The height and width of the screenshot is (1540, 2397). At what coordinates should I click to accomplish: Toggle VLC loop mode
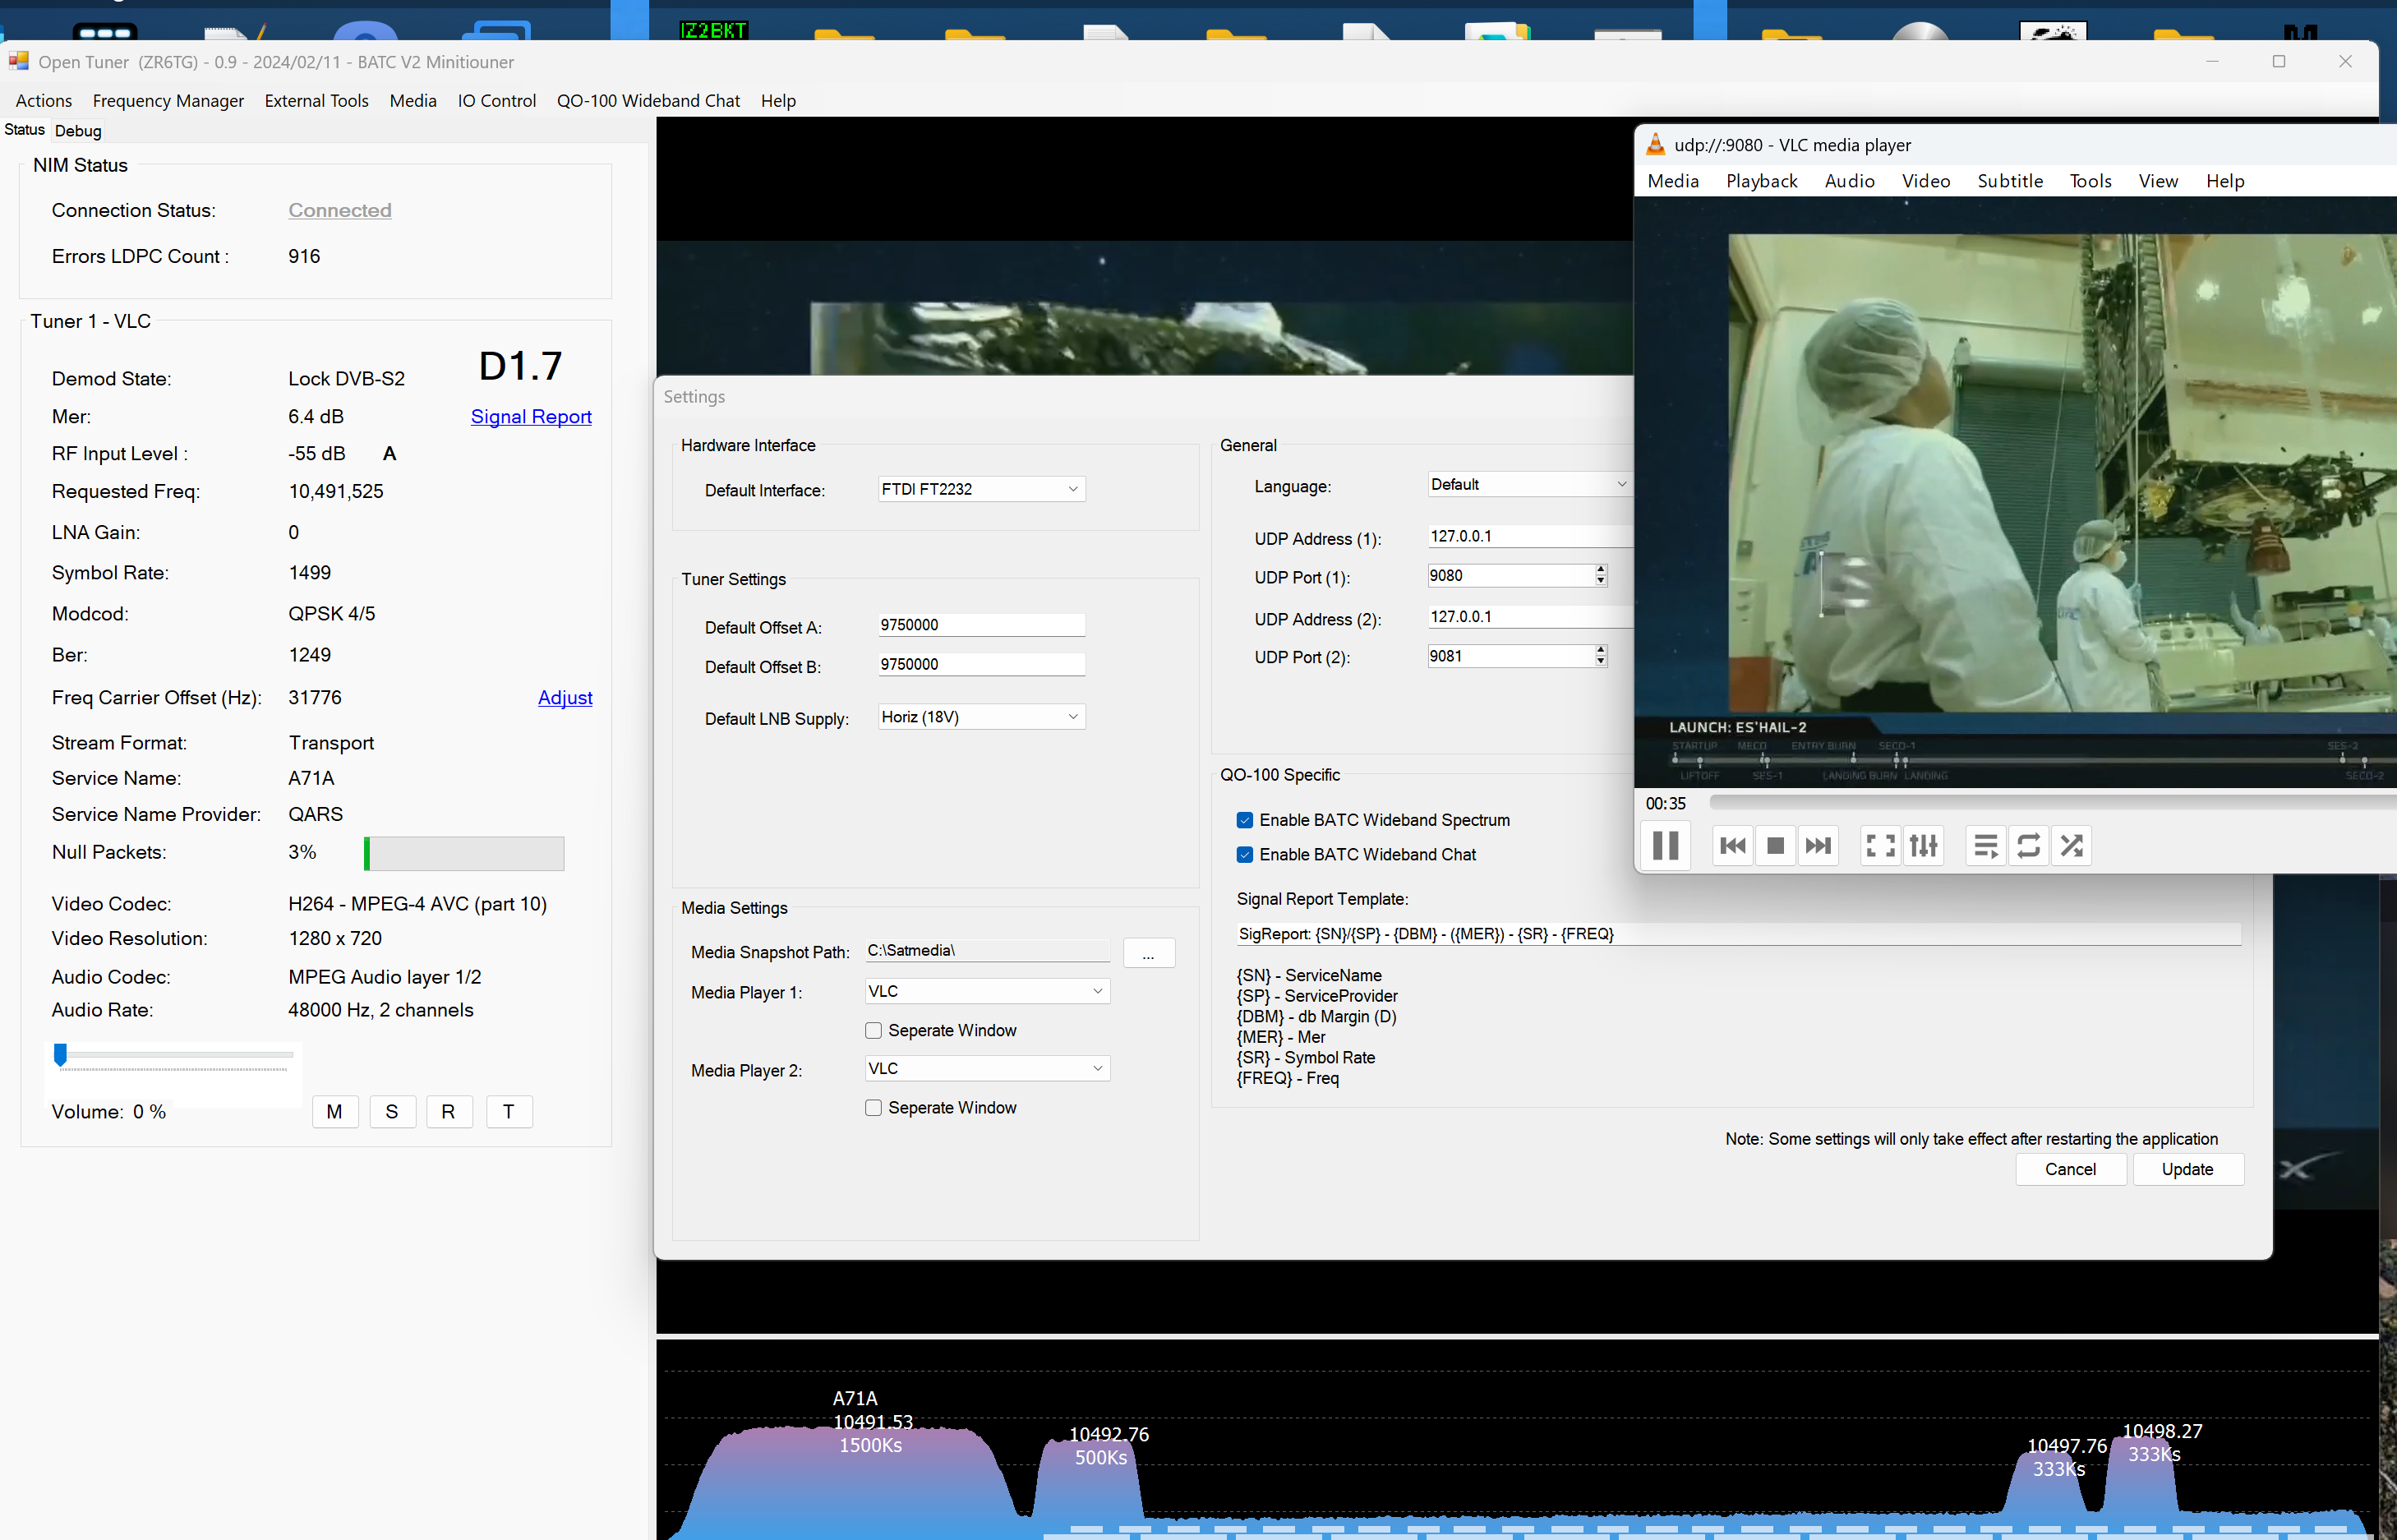point(2028,845)
